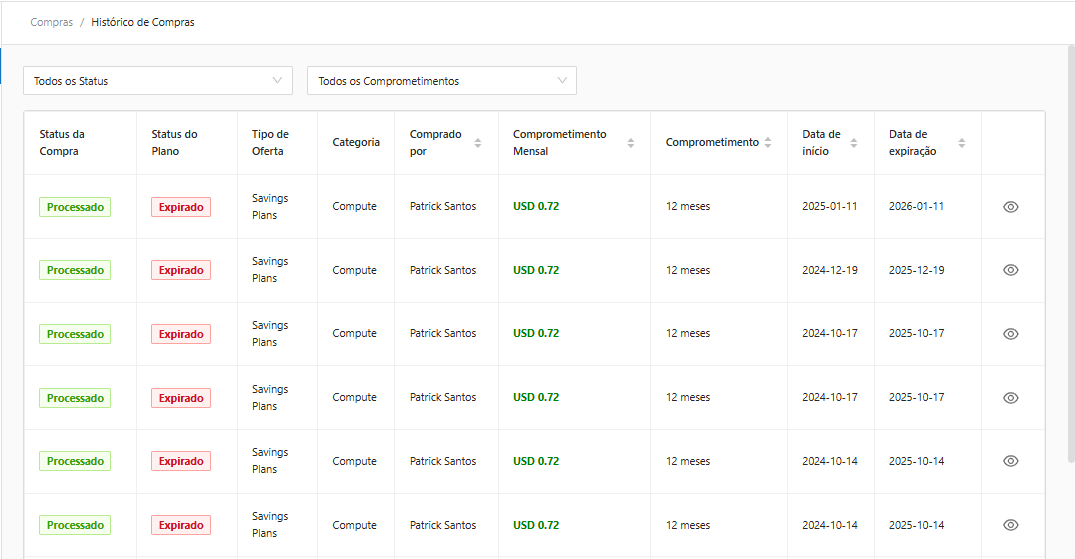Expand the Todos os Comprometimentos filter

point(441,81)
